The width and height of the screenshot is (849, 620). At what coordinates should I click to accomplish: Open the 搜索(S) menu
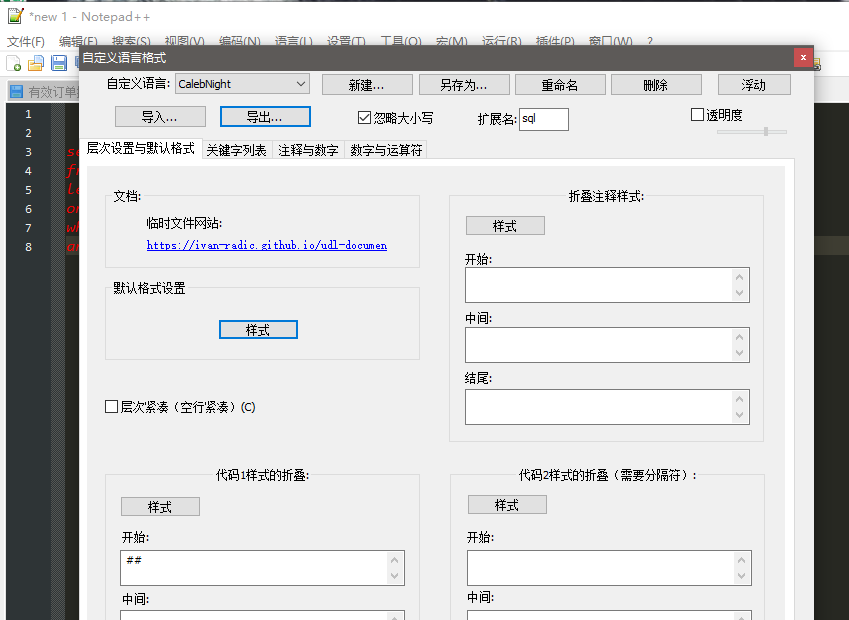(131, 41)
